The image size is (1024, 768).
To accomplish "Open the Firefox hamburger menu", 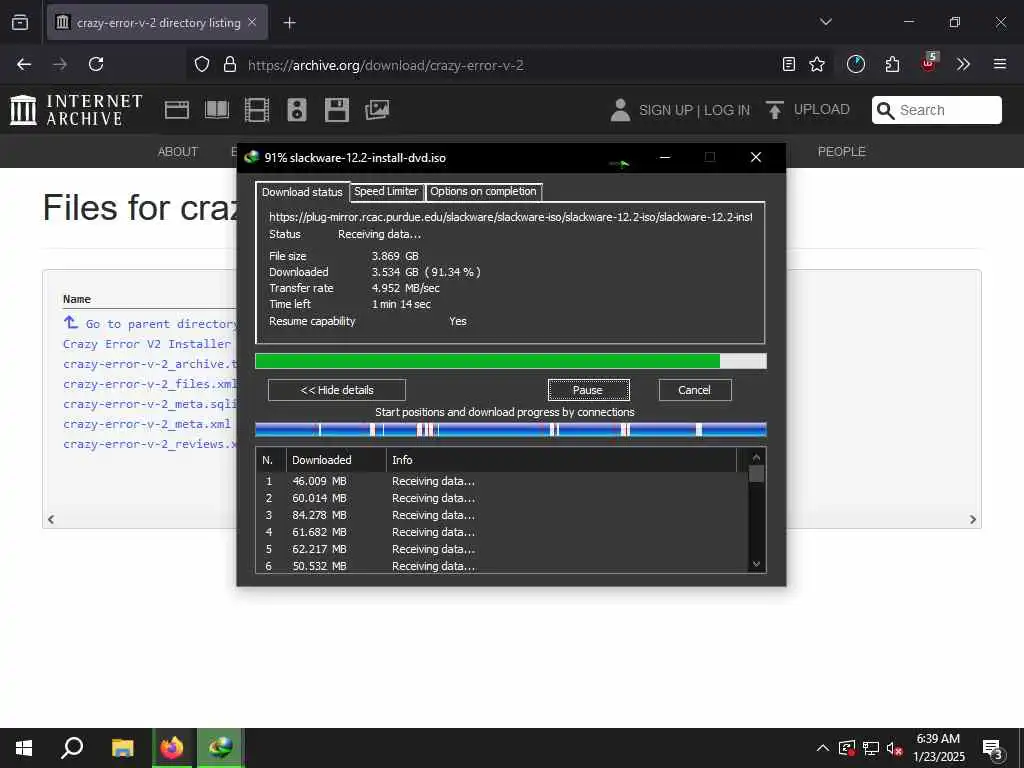I will pyautogui.click(x=1000, y=64).
